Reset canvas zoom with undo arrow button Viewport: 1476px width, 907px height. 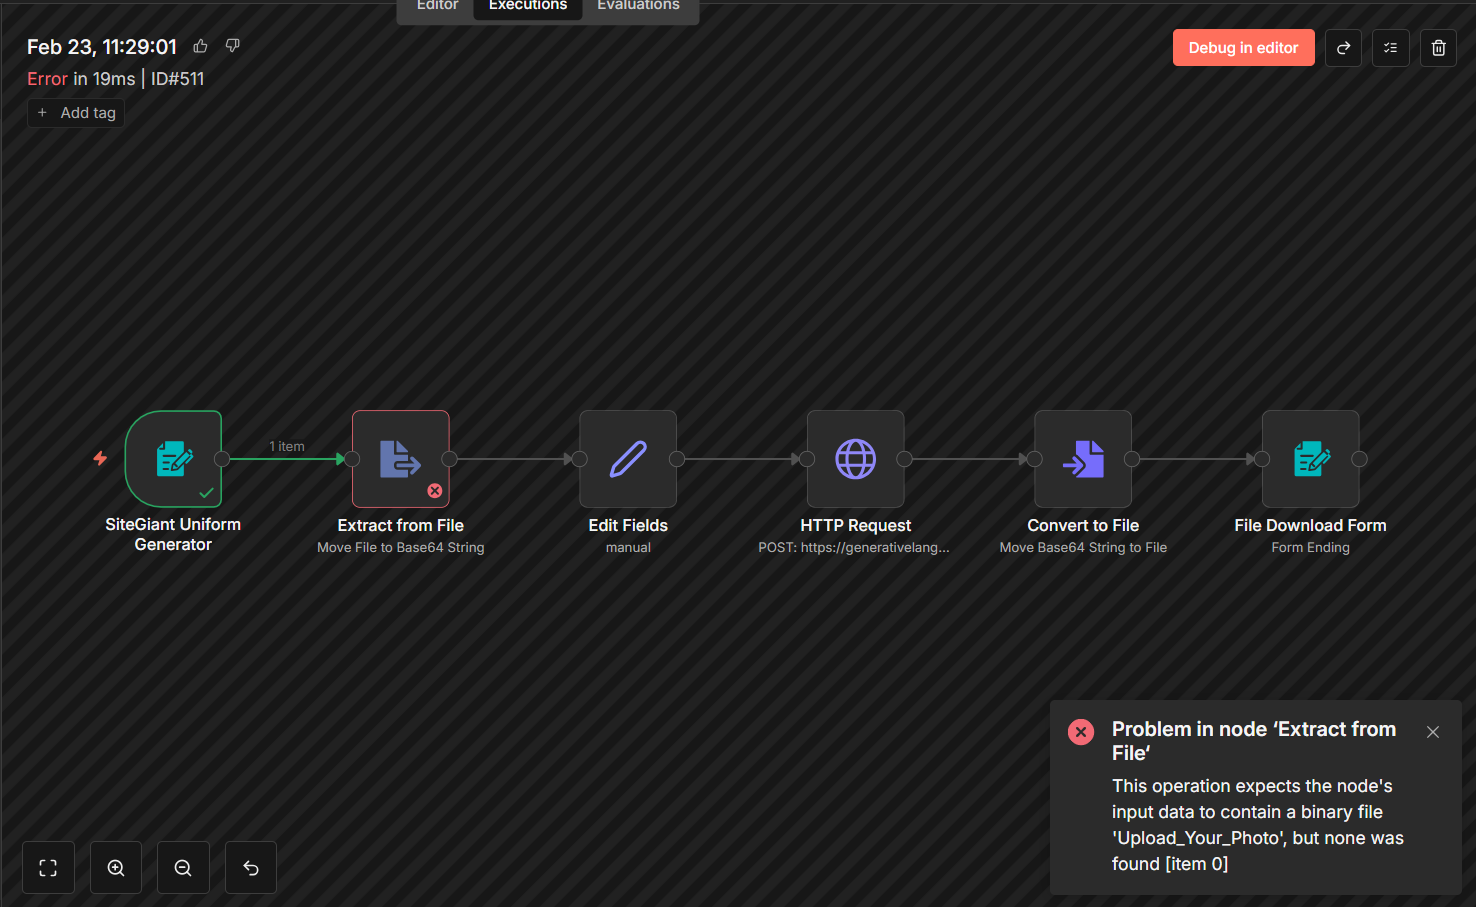(x=251, y=868)
